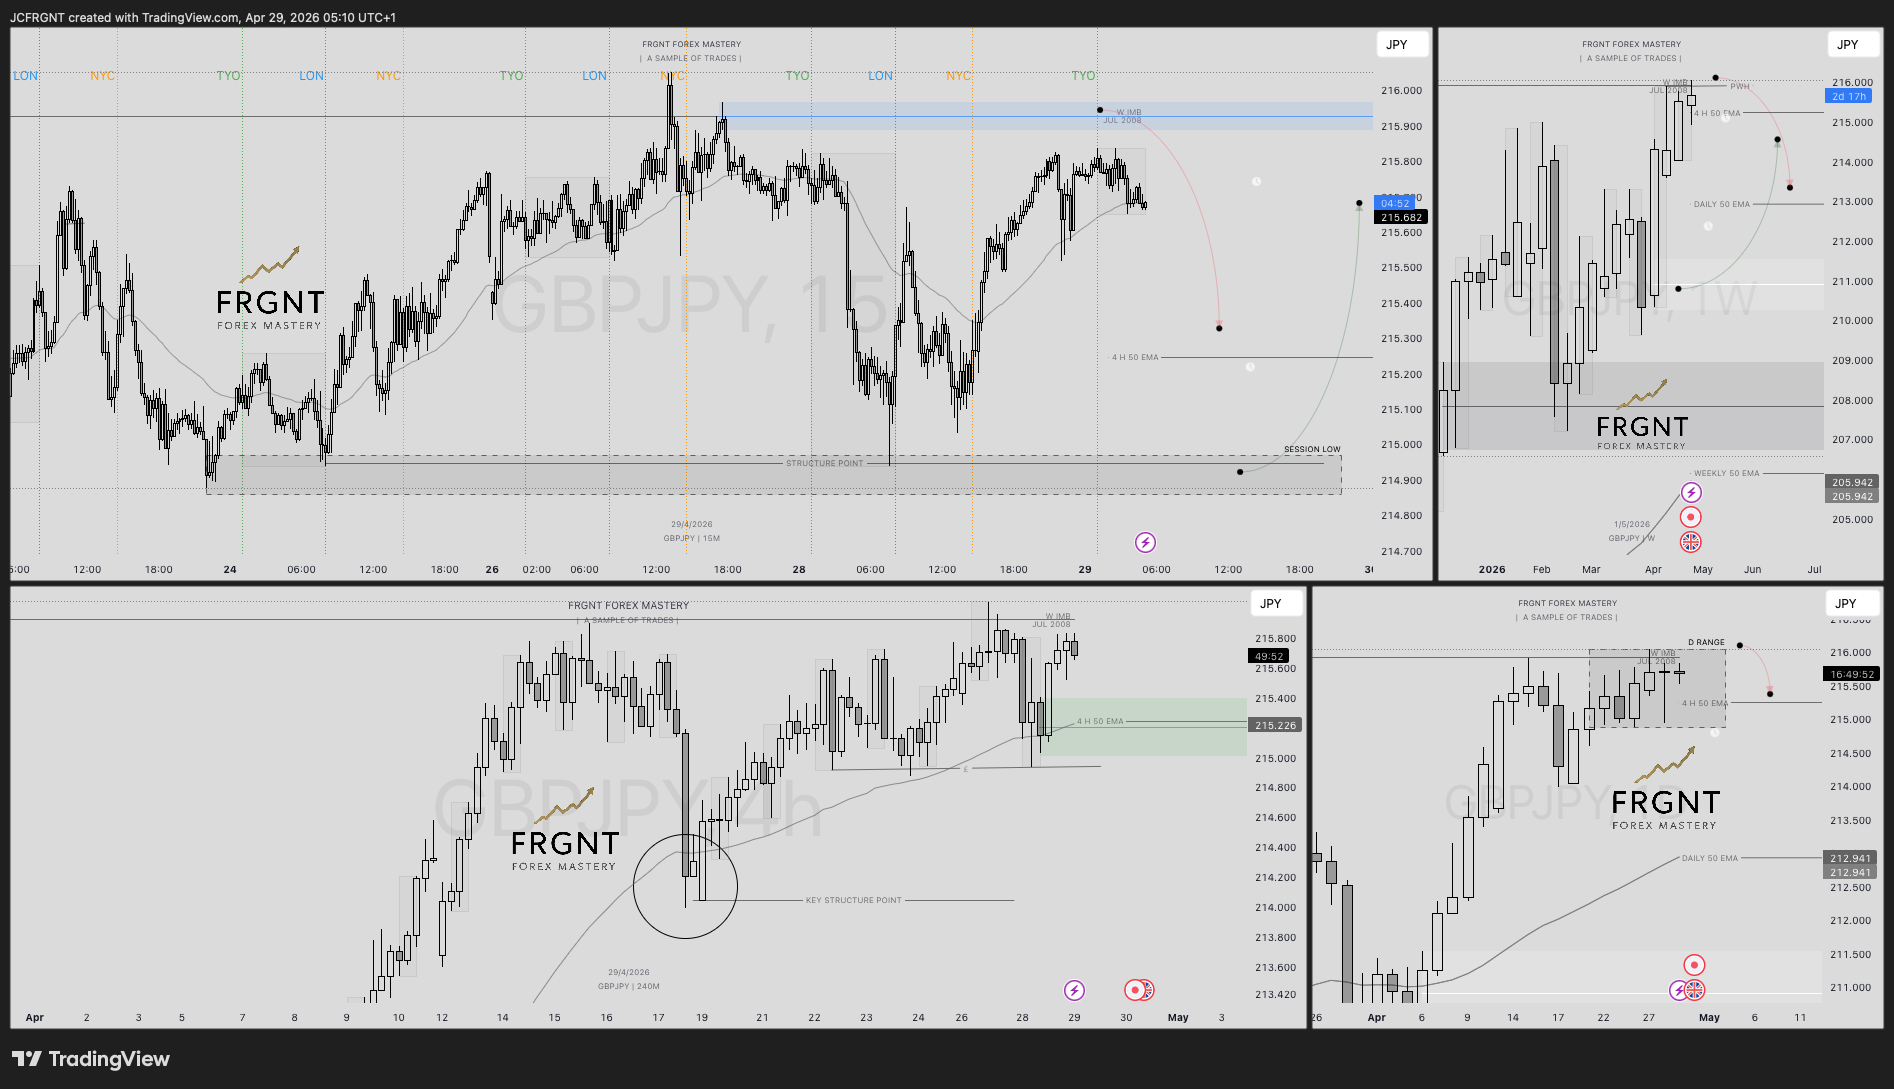1894x1089 pixels.
Task: Click the WEEKLY 50 EMA label
Action: (x=1726, y=473)
